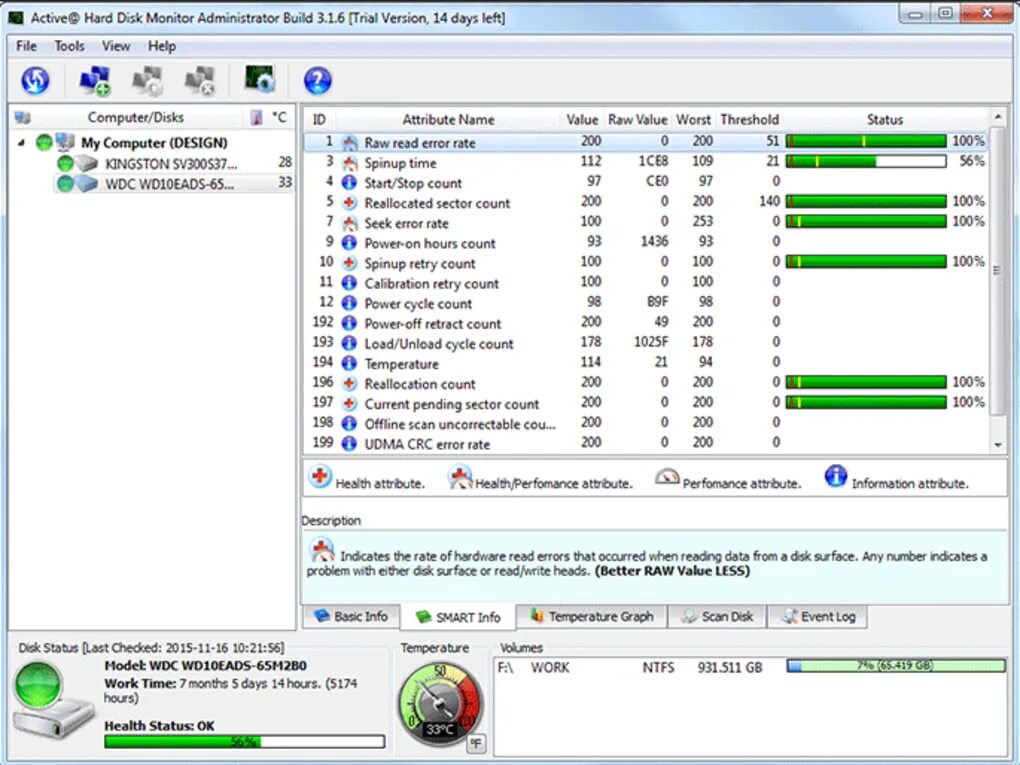The width and height of the screenshot is (1020, 765).
Task: Click icon beside Raw read error rate
Action: [350, 142]
